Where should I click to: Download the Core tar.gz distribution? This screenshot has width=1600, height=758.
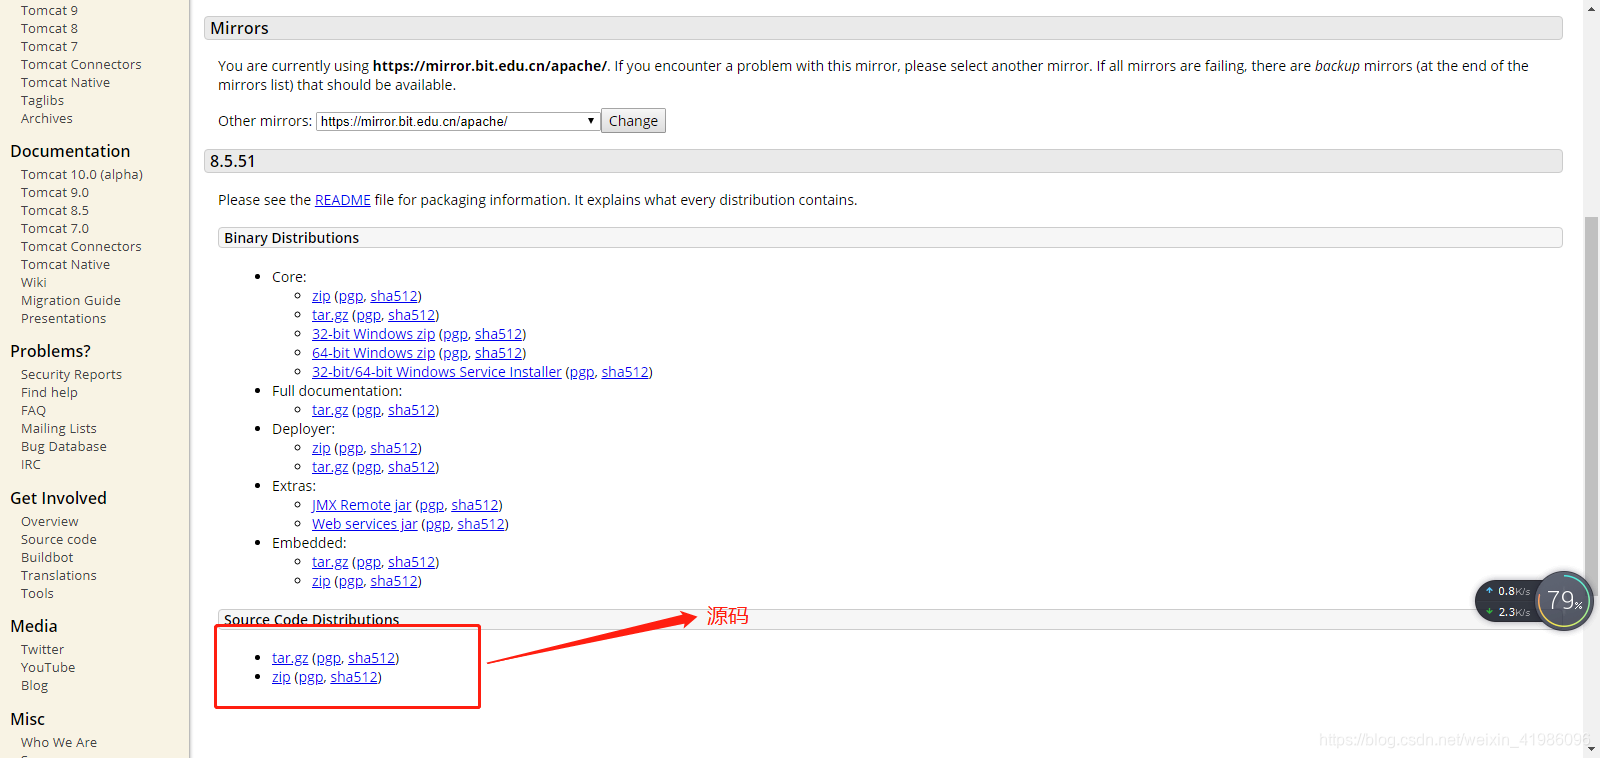[330, 315]
